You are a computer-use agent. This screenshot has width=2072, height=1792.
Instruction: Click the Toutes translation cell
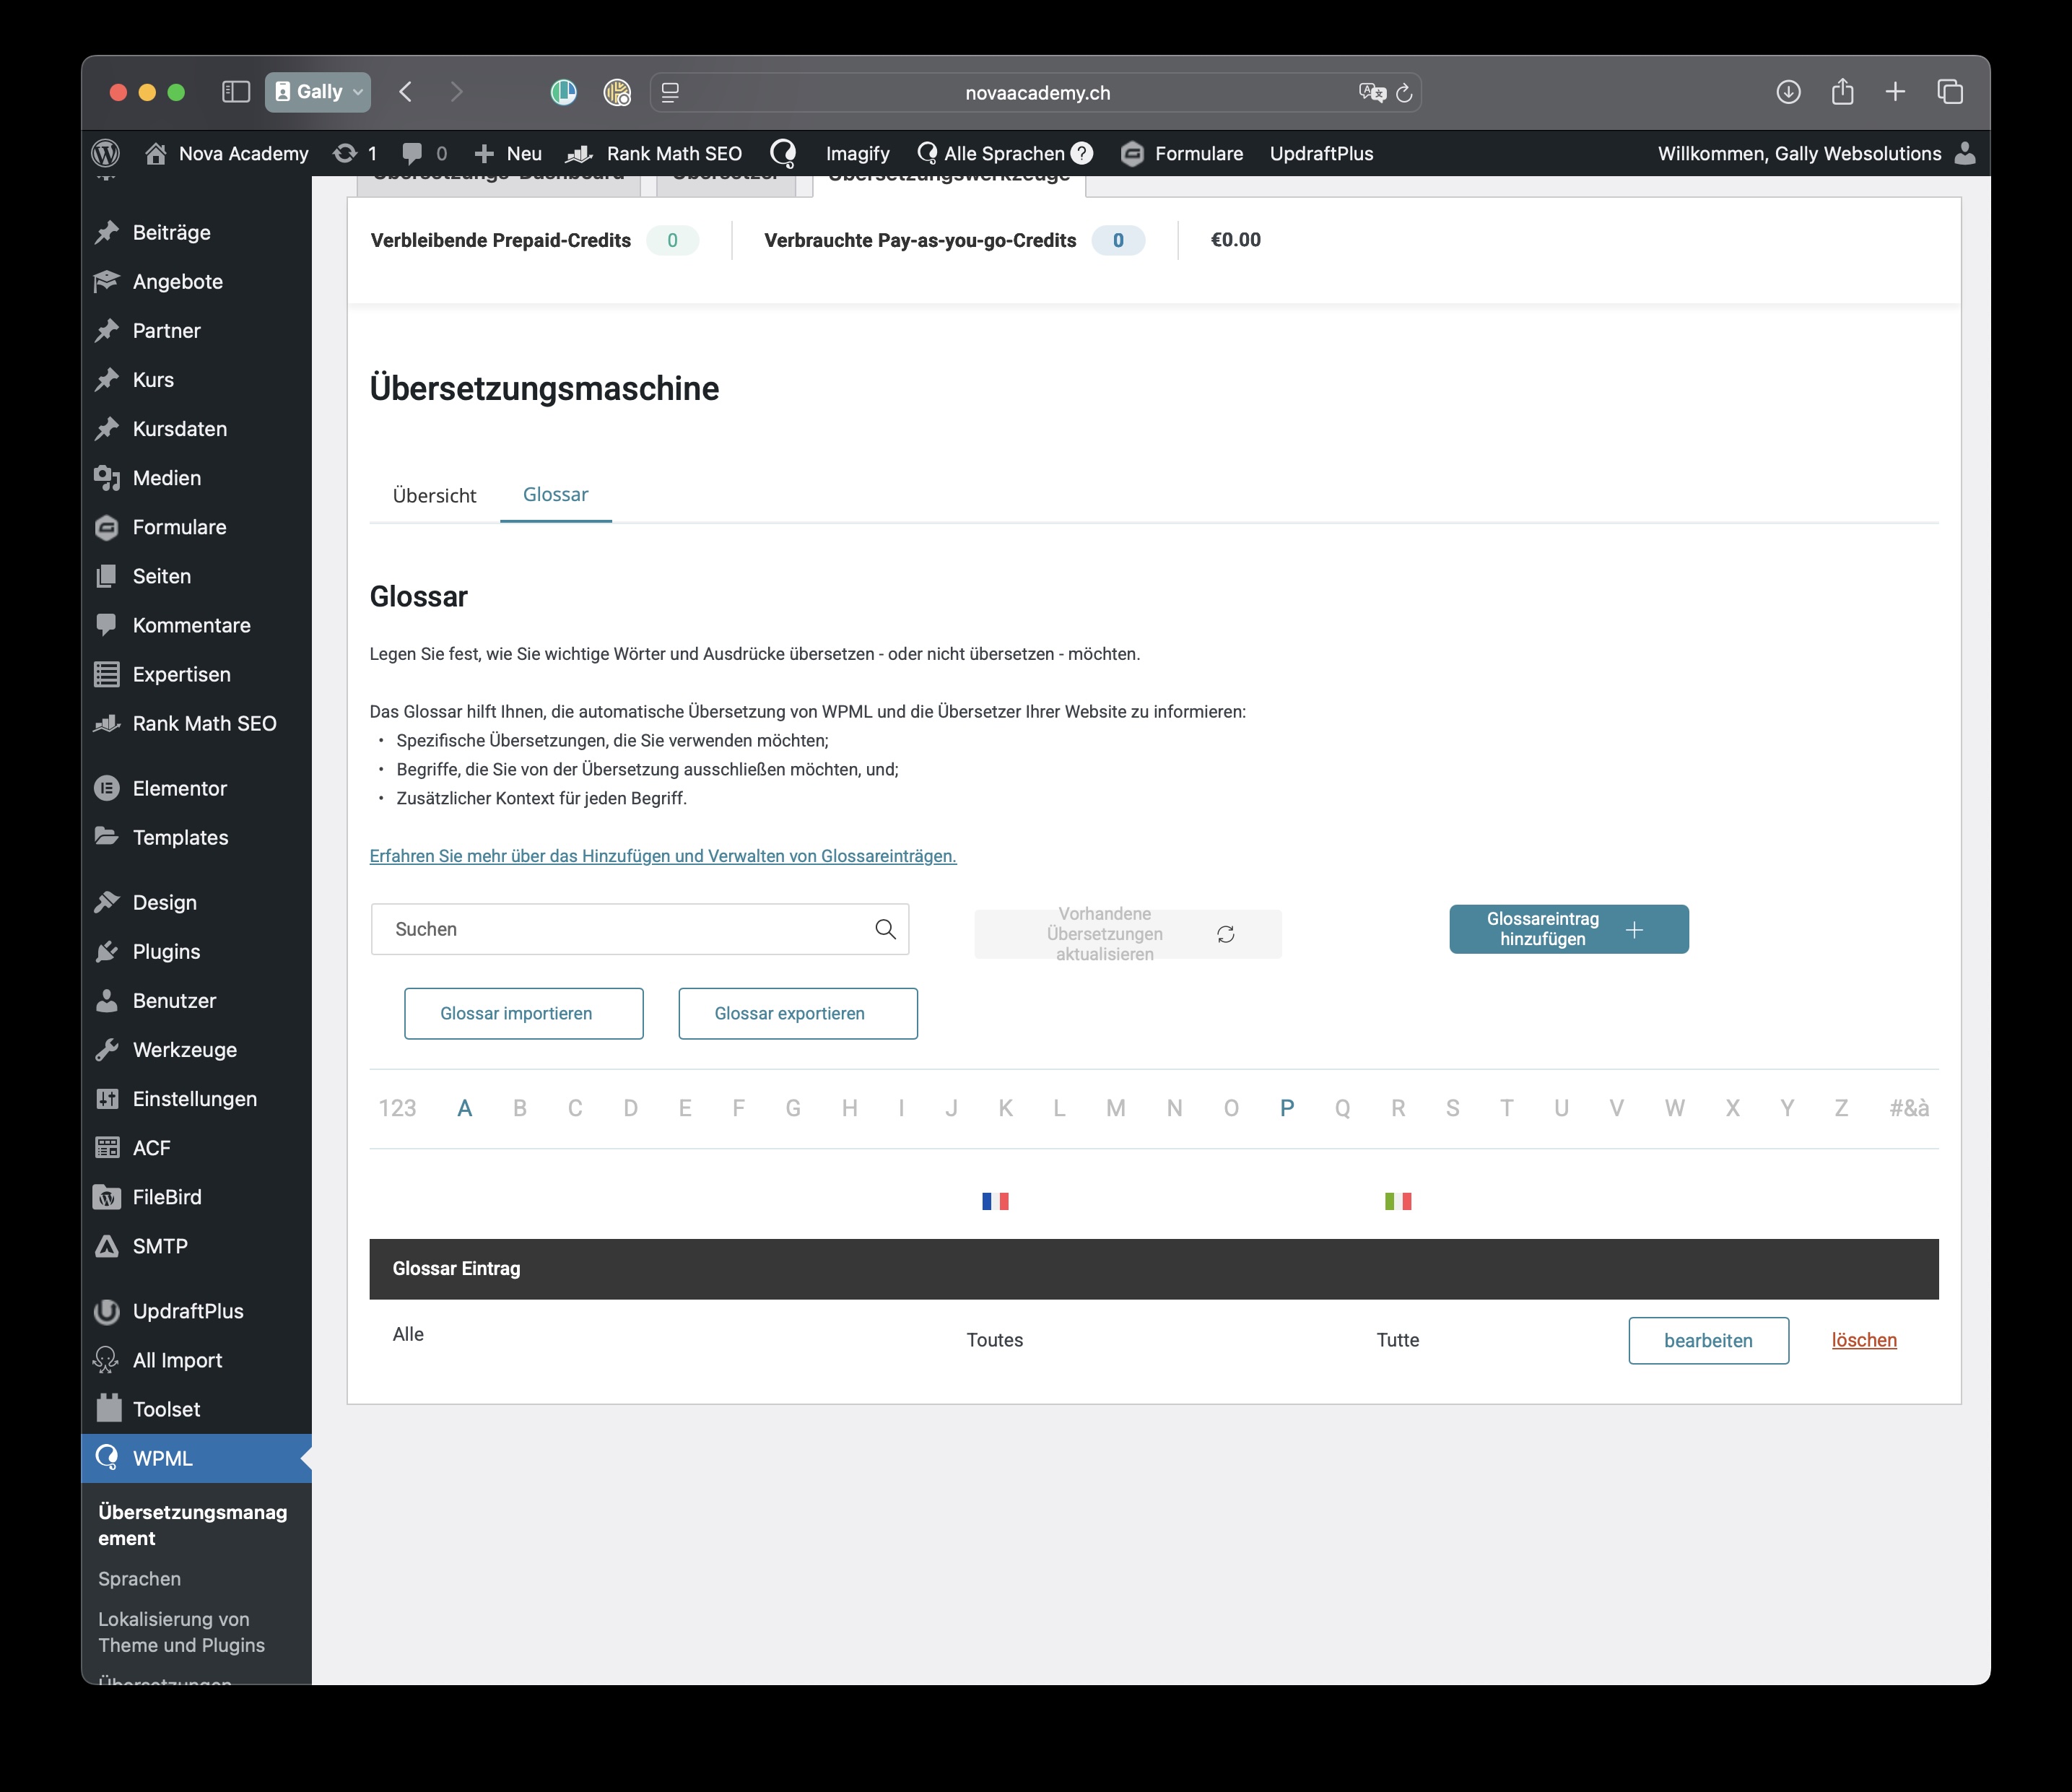[x=995, y=1340]
